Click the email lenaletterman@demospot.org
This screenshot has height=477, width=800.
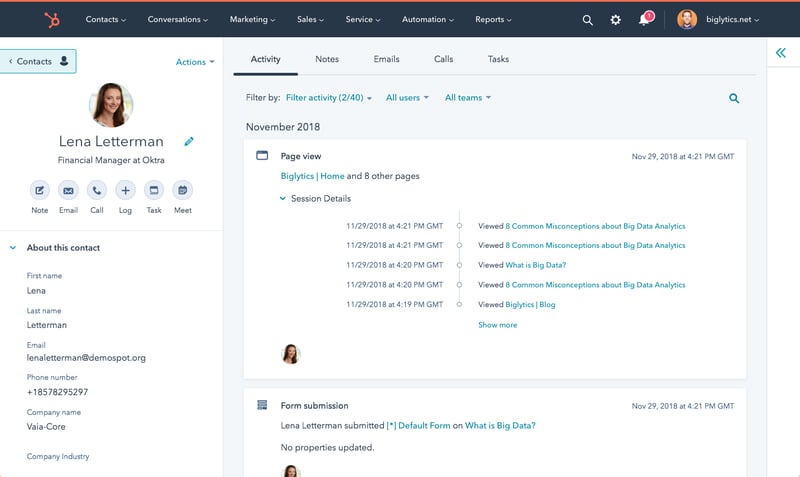pyautogui.click(x=86, y=358)
